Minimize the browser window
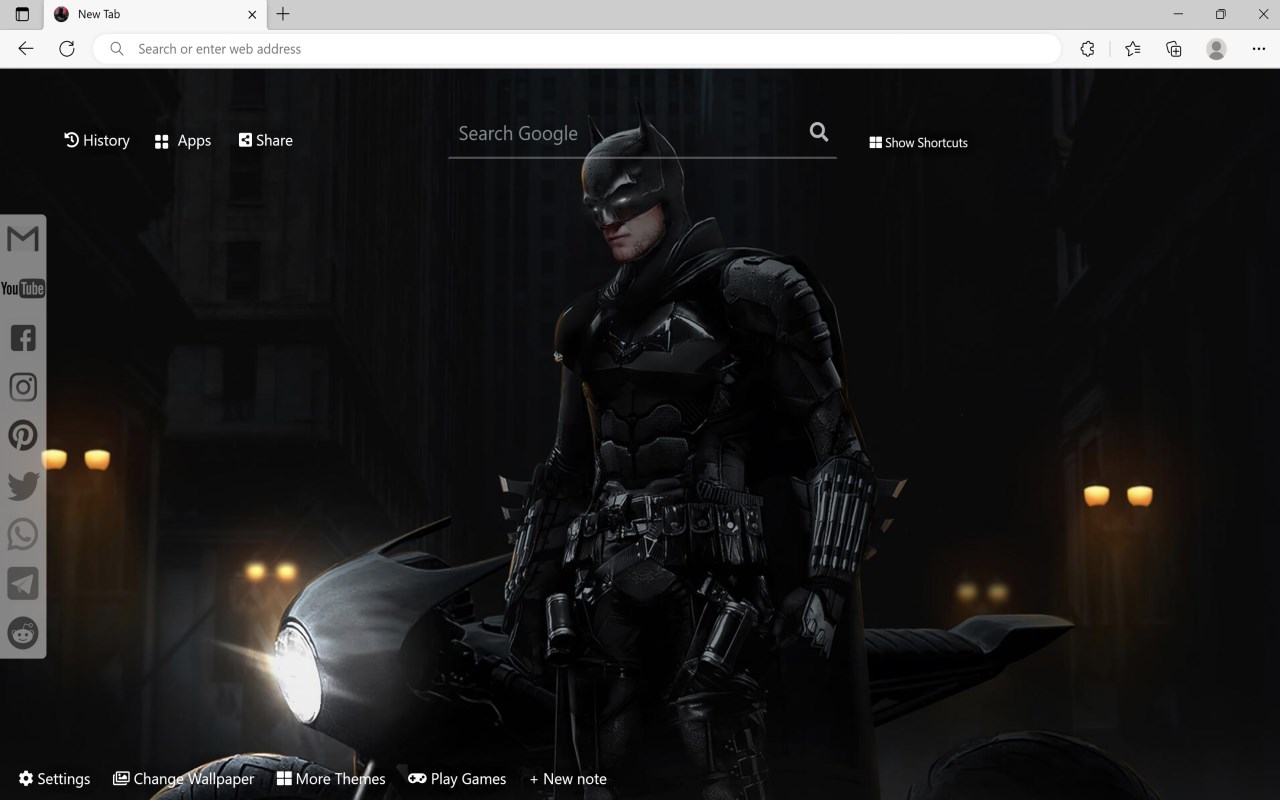This screenshot has width=1280, height=800. point(1178,14)
